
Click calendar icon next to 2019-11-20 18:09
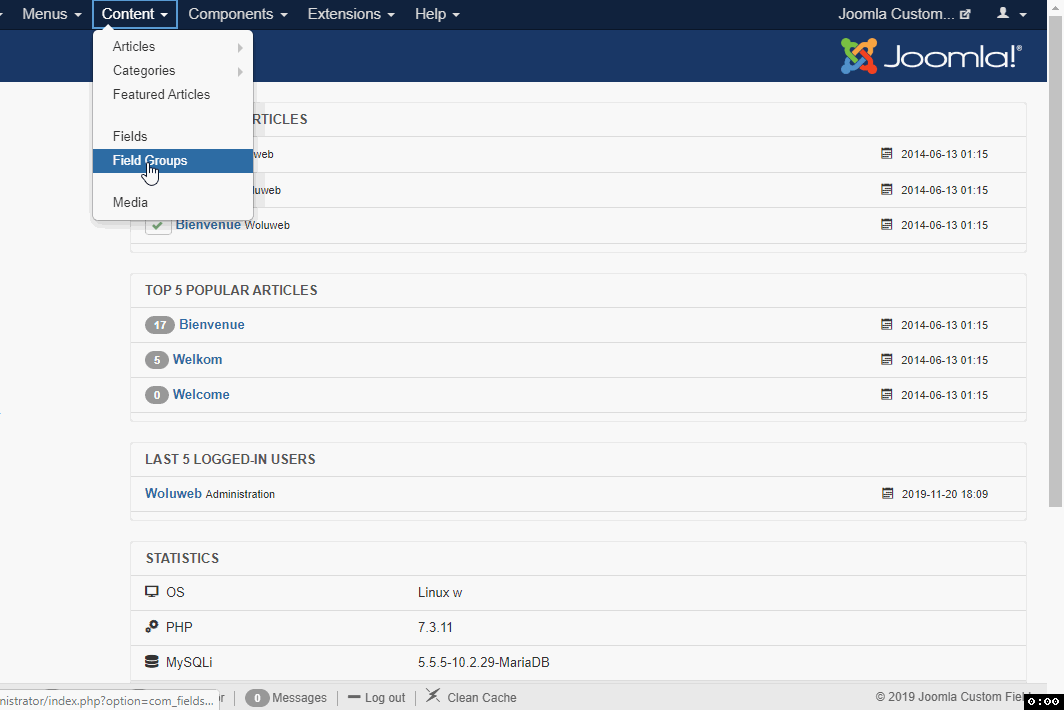coord(888,493)
